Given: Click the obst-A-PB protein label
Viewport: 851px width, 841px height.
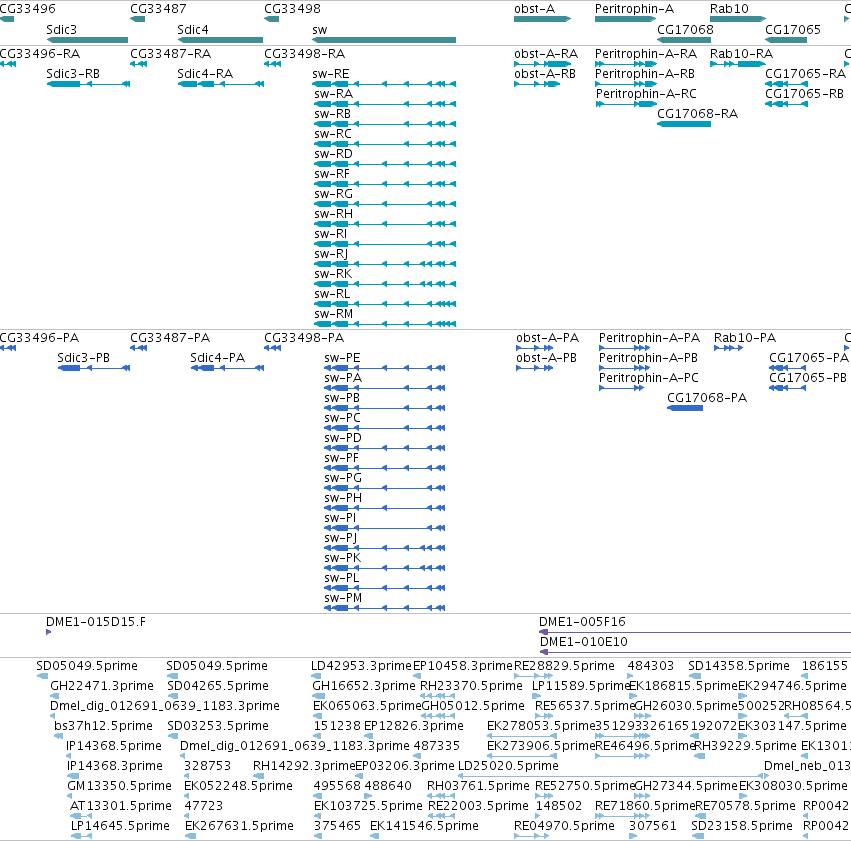Looking at the screenshot, I should point(547,358).
